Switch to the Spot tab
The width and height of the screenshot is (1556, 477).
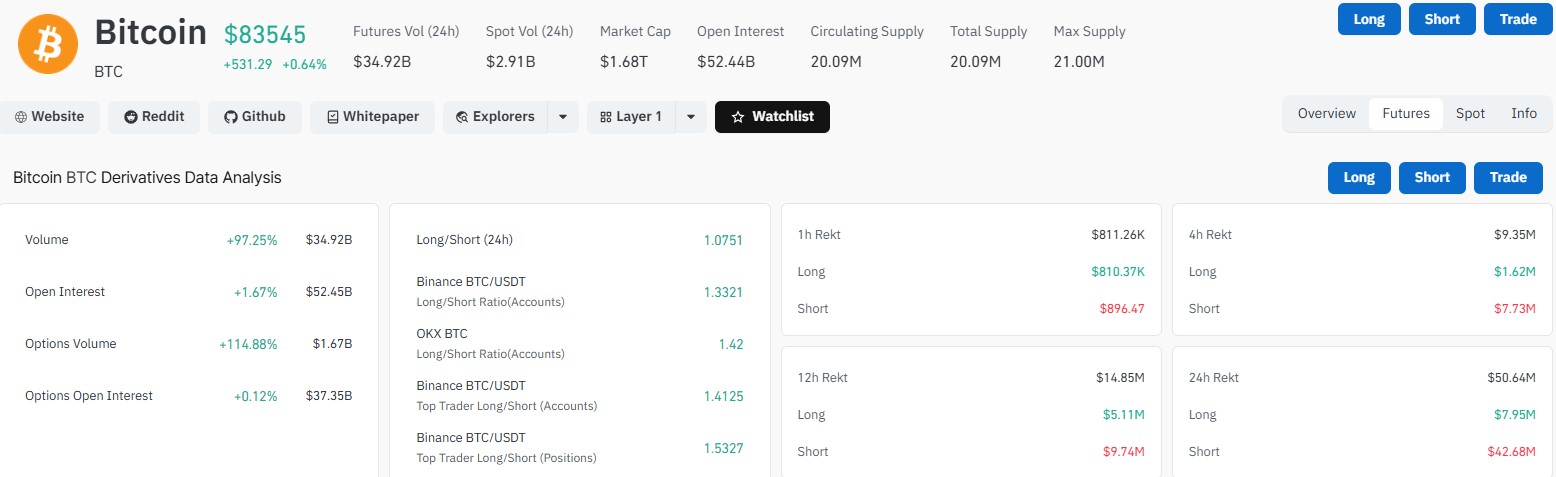[1470, 114]
